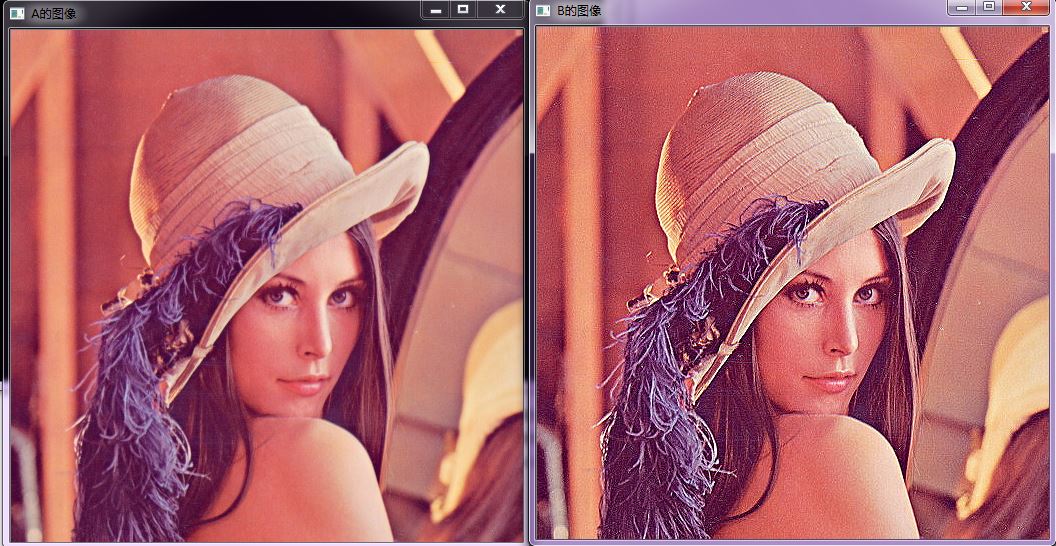The image size is (1056, 546).
Task: Minimize the A的图像 window
Action: [436, 9]
